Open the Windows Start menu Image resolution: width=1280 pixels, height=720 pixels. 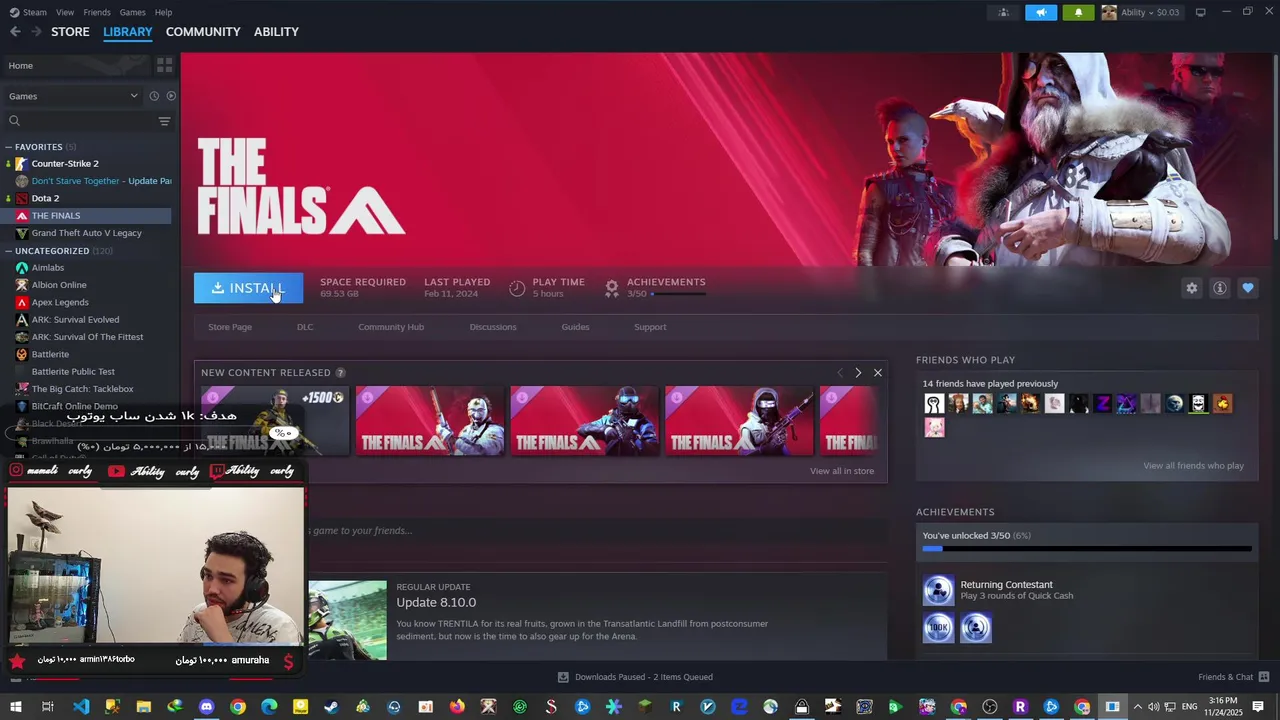point(16,707)
